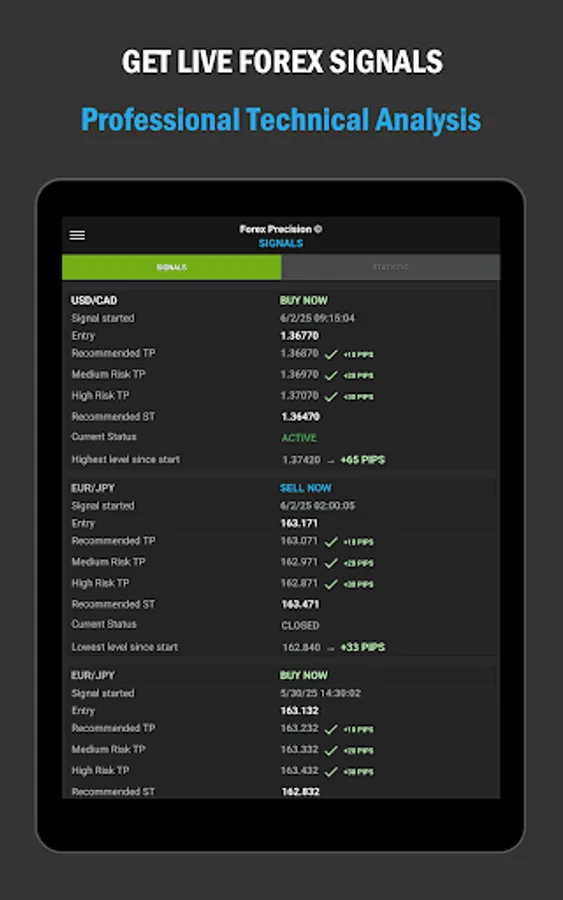563x900 pixels.
Task: Select the stop value 1.36470
Action: click(301, 417)
